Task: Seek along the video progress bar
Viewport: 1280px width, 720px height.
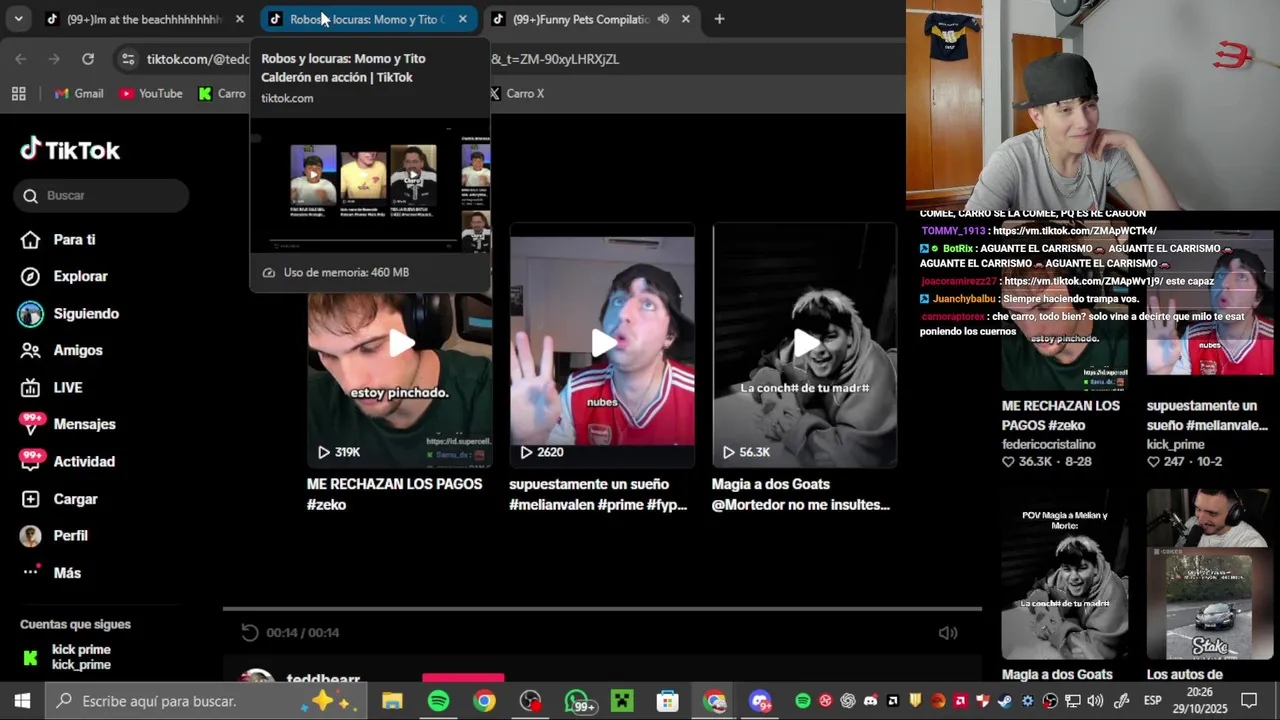Action: (602, 608)
